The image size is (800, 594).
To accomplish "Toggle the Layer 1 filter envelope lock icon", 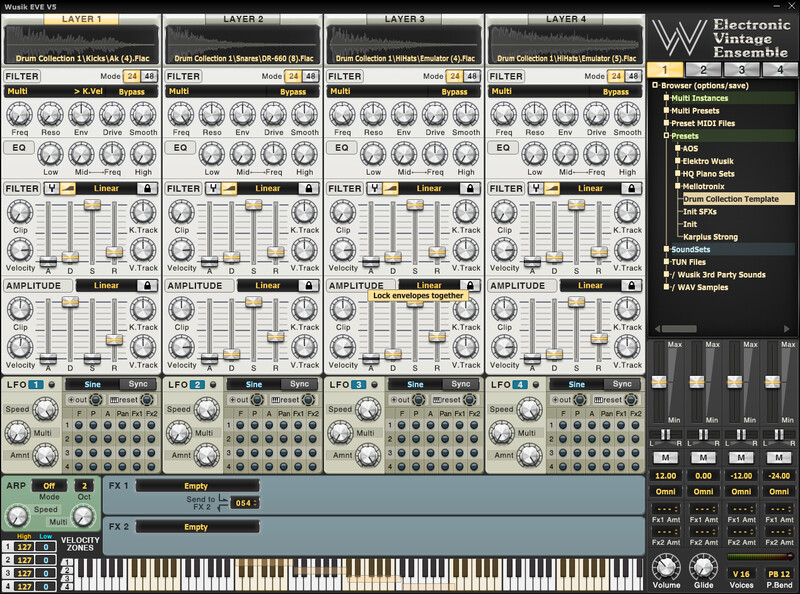I will point(147,188).
